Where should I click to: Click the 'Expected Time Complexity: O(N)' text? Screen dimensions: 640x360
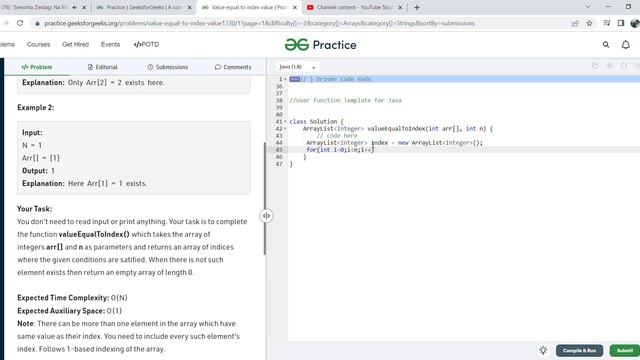(72, 298)
